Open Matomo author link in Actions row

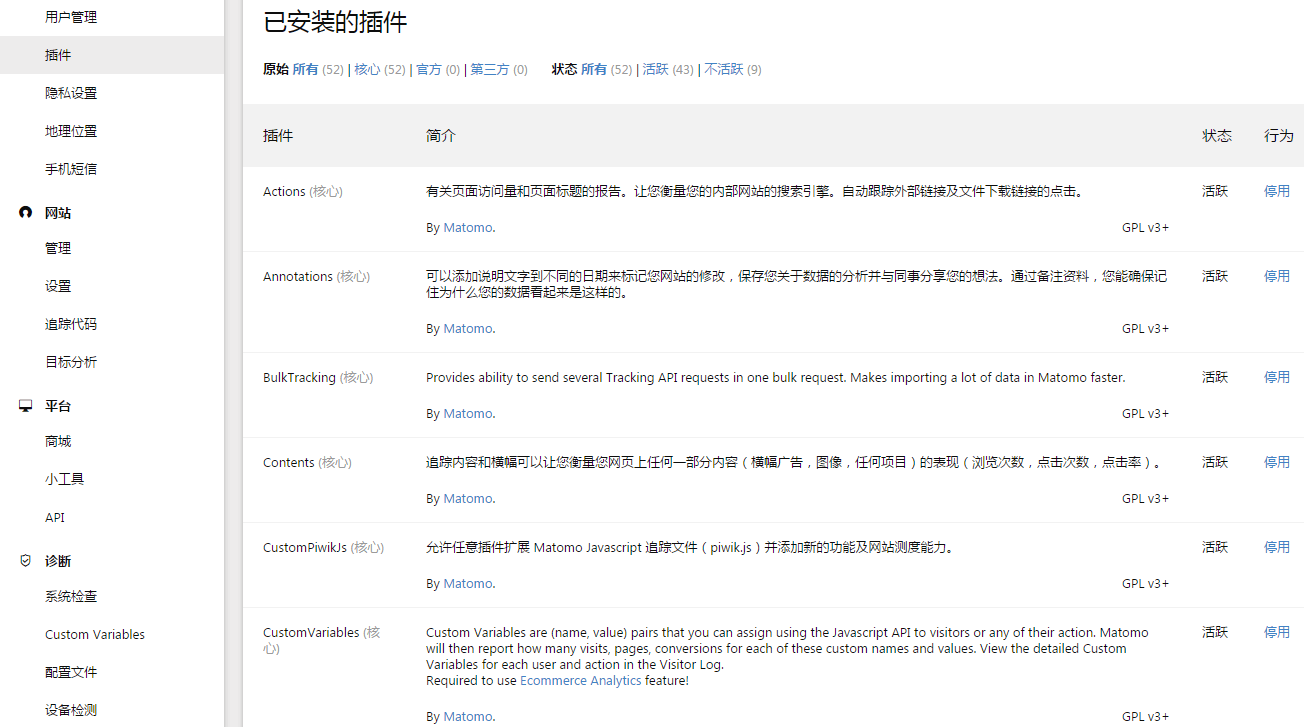click(x=468, y=227)
